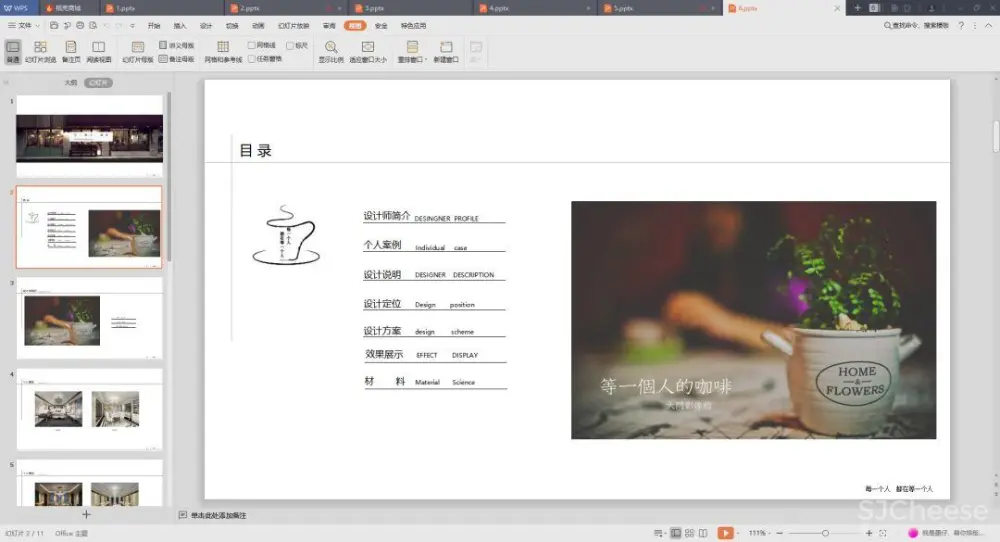The height and width of the screenshot is (542, 1000).
Task: Switch to reading view icon in status bar
Action: coord(703,532)
